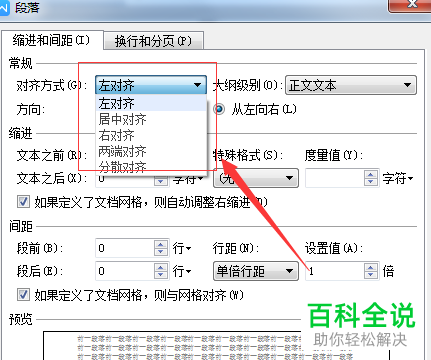Viewport: 431px width, 360px height.
Task: Open the 对齐方式 alignment dropdown
Action: coord(151,85)
